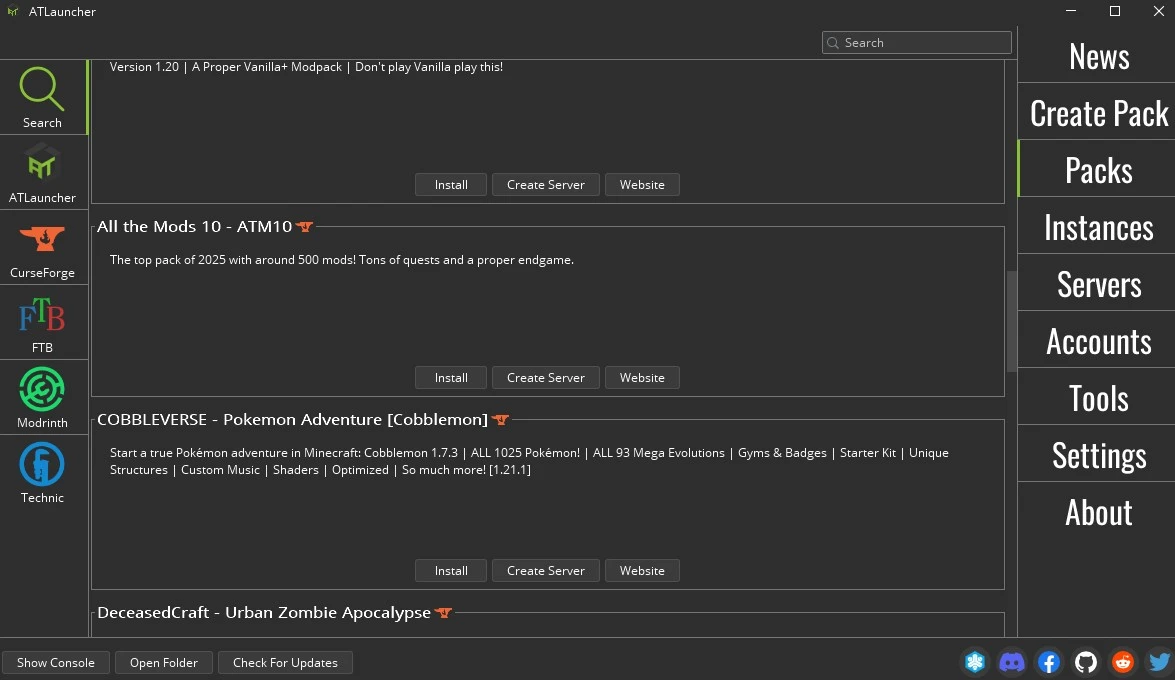Open the Facebook icon link
This screenshot has height=680, width=1175.
(1048, 662)
